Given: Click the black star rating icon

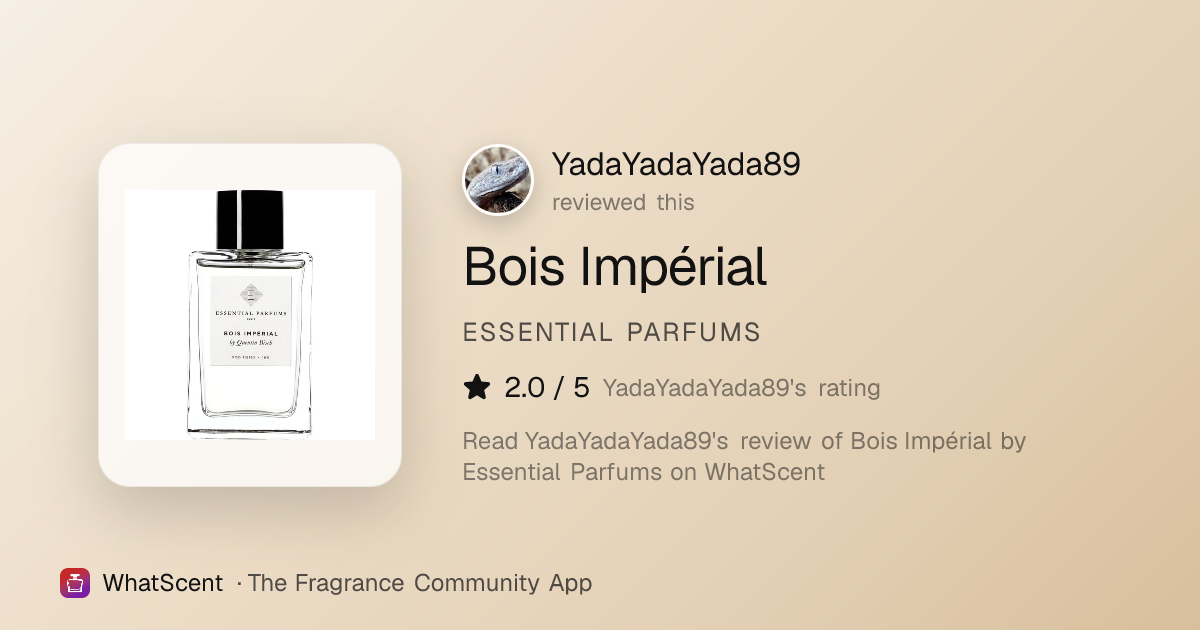Looking at the screenshot, I should pyautogui.click(x=477, y=387).
